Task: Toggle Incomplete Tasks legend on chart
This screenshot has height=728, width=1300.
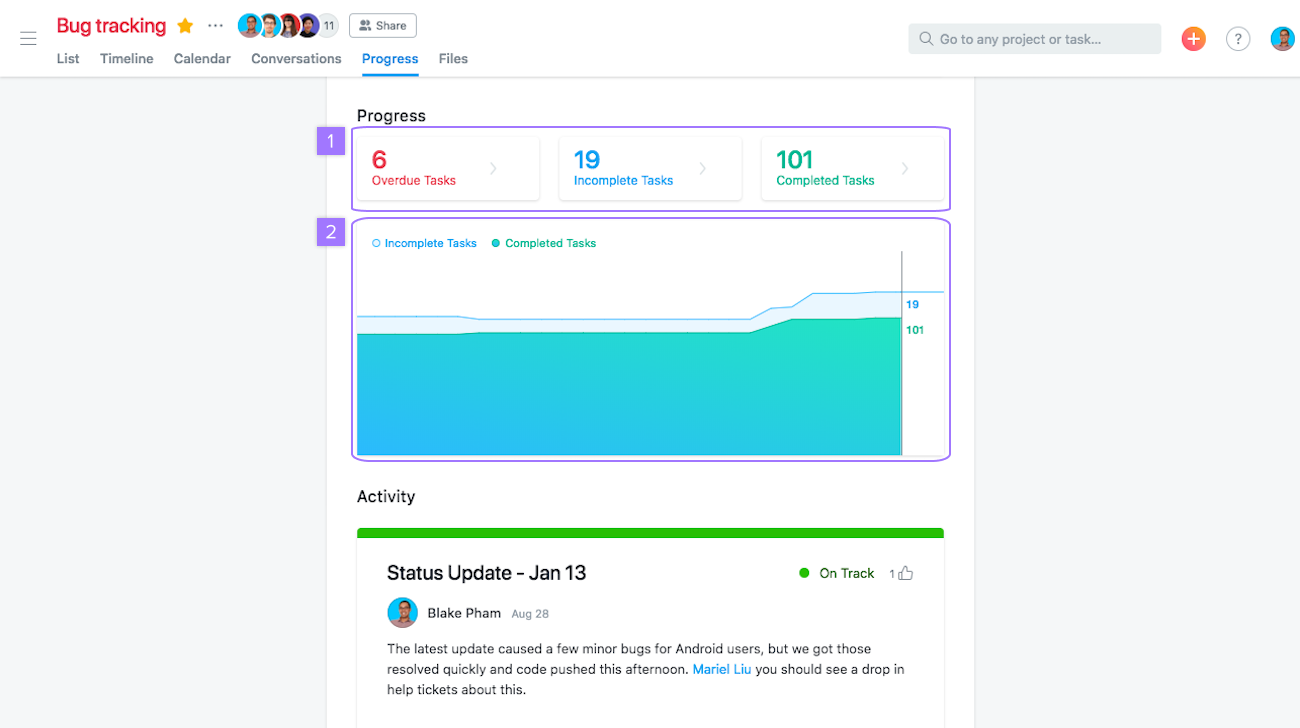Action: coord(424,243)
